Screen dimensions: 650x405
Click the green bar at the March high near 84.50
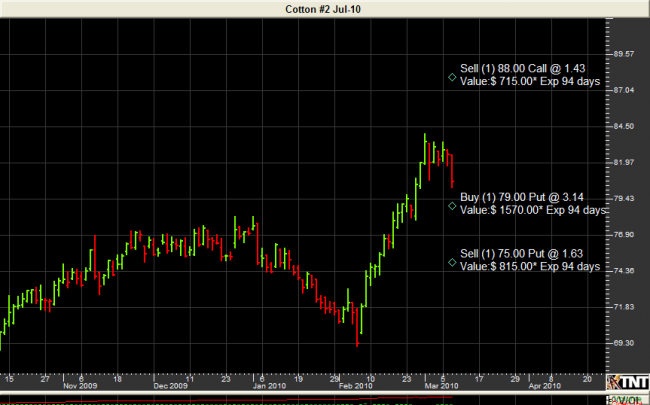click(425, 149)
